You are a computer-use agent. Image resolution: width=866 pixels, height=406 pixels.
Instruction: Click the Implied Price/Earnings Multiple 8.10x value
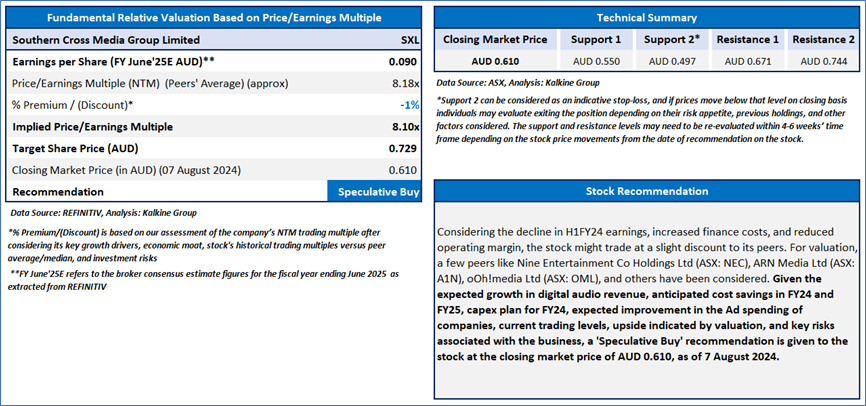[x=404, y=127]
